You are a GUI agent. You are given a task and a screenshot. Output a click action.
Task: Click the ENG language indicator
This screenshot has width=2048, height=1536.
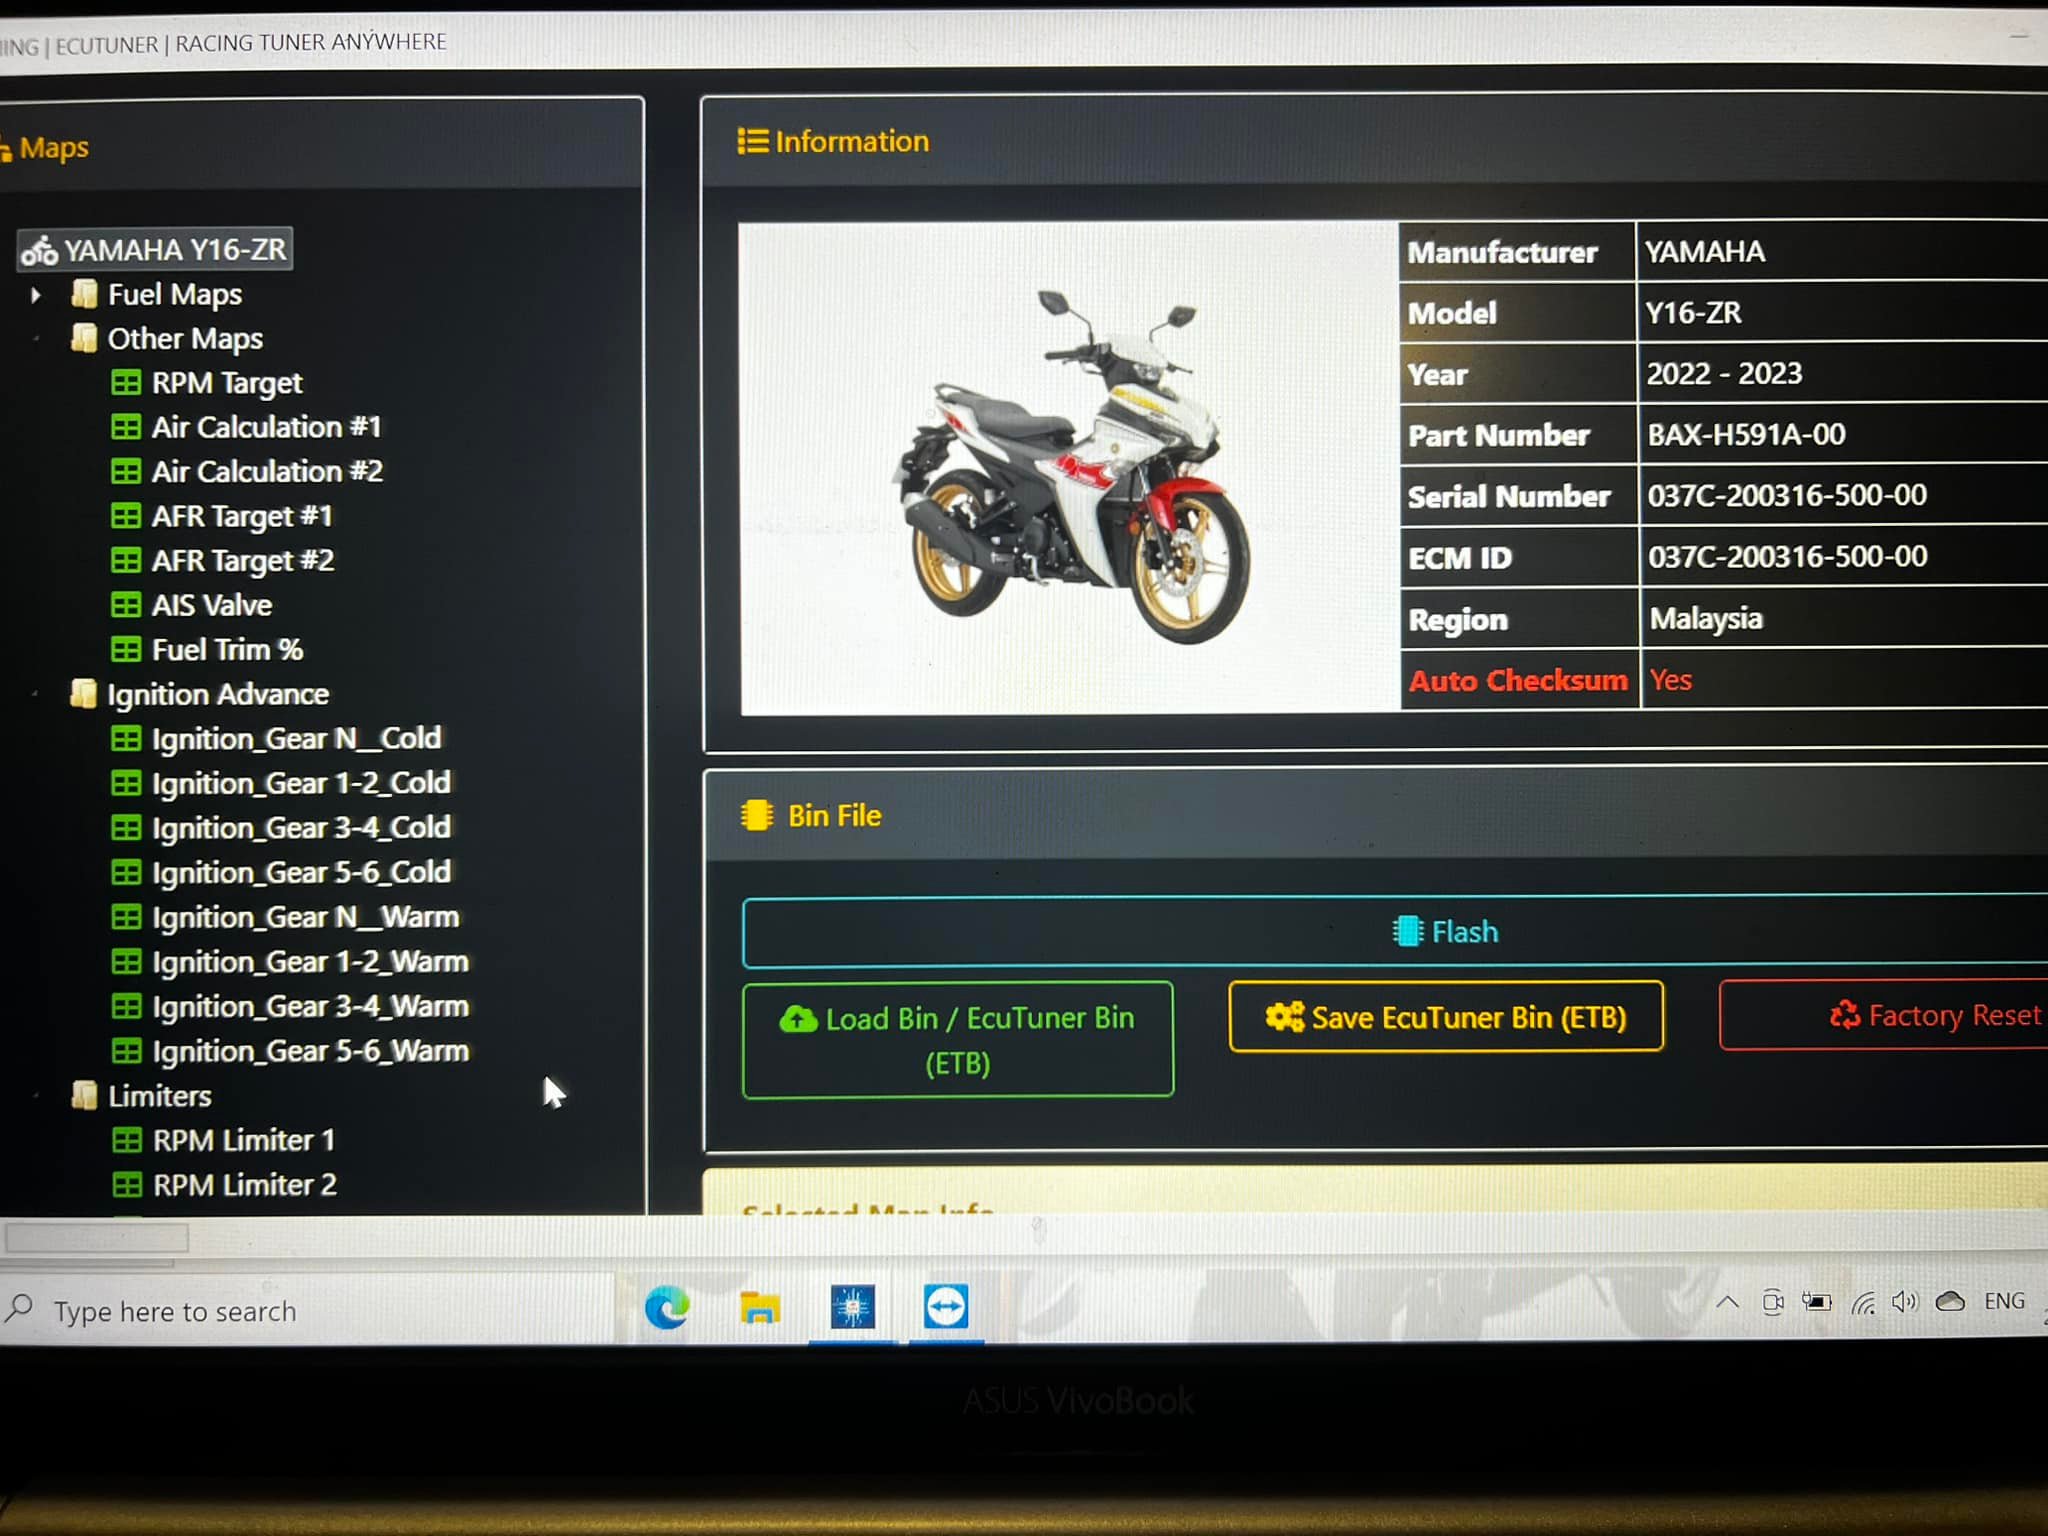2004,1301
